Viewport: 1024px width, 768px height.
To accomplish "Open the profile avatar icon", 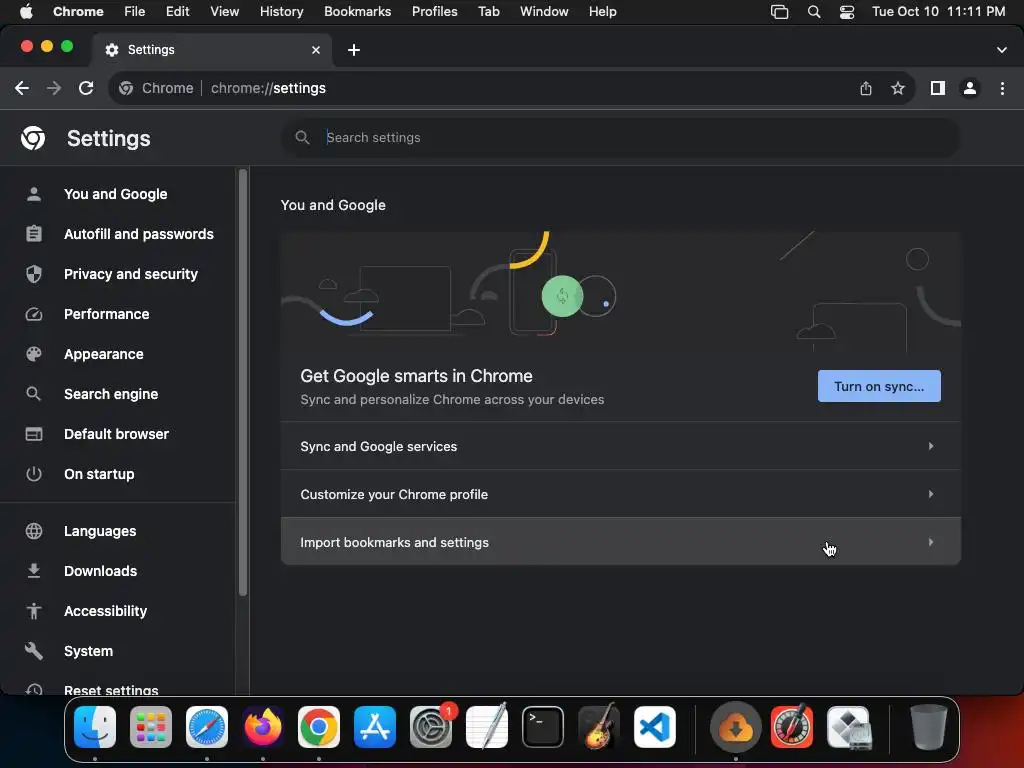I will pyautogui.click(x=970, y=88).
